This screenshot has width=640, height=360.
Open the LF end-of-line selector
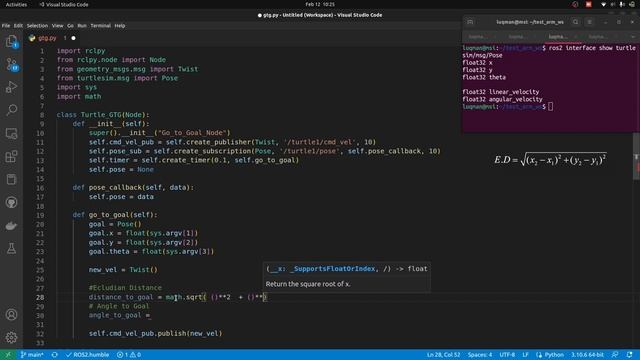(525, 355)
